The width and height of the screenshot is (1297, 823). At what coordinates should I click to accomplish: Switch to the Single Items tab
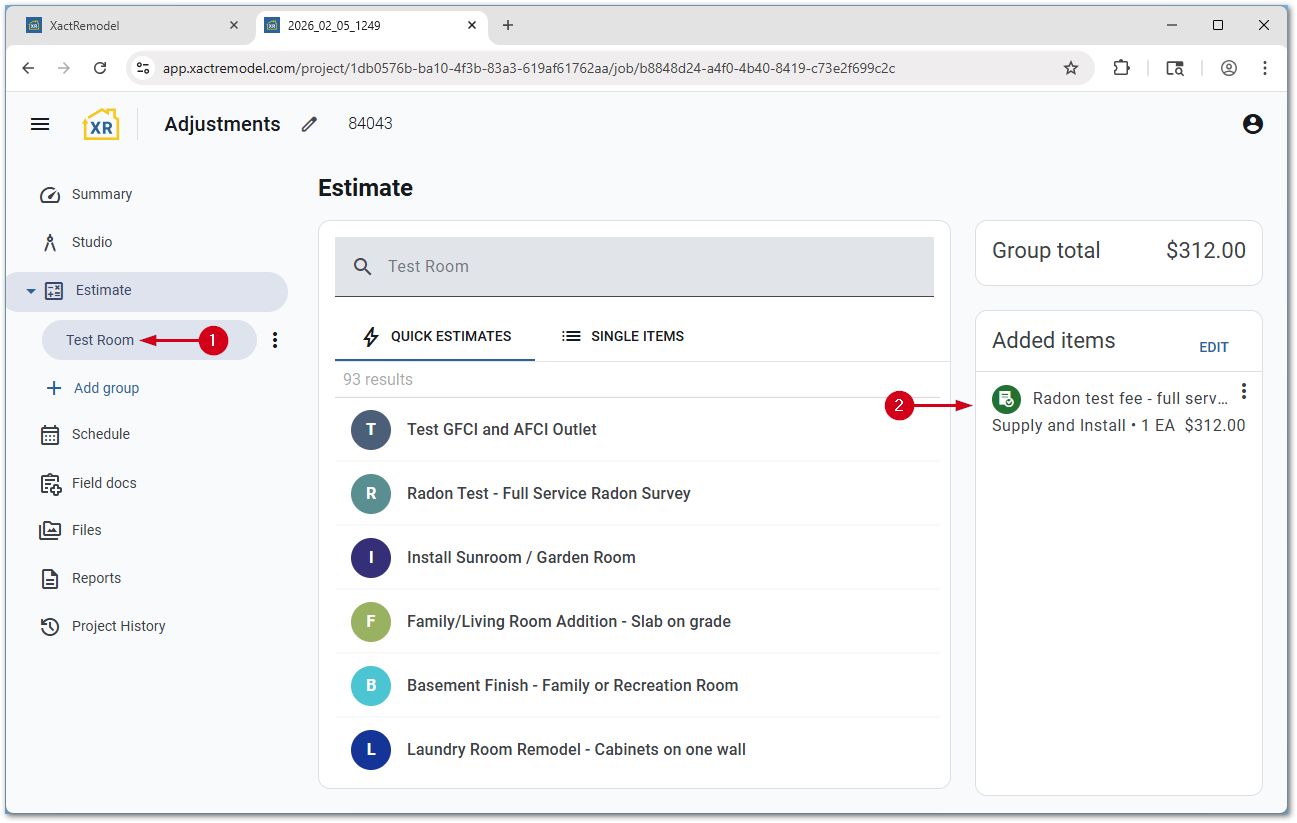[623, 336]
